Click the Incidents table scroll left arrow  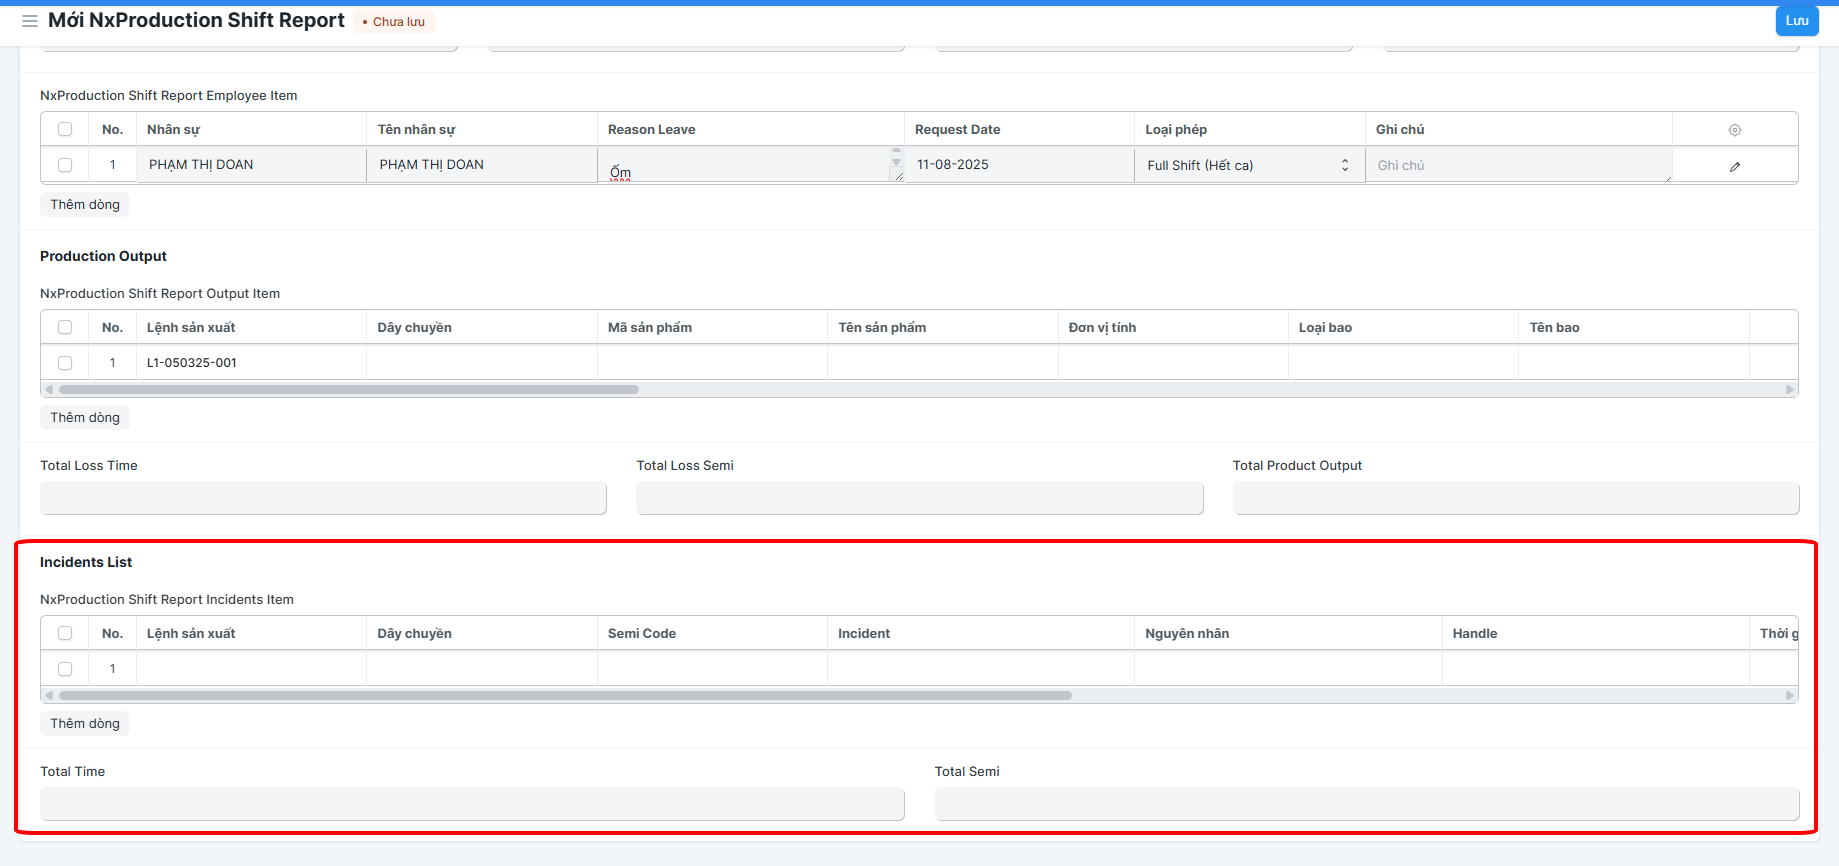click(x=49, y=696)
